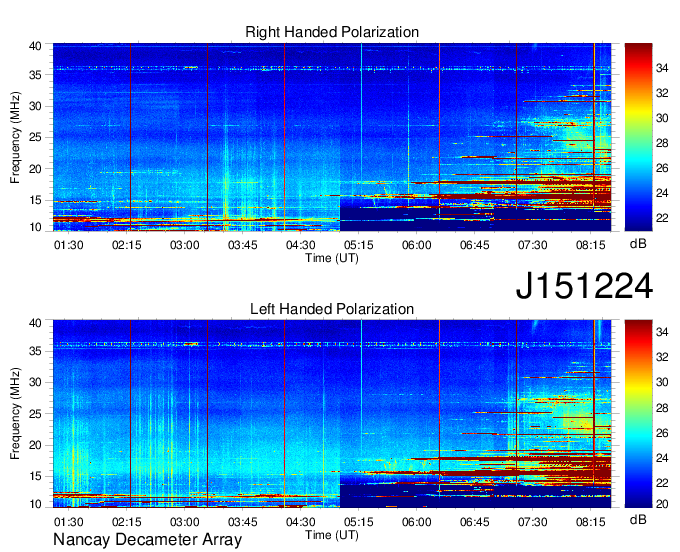Click the 'Right Handed Polarization' plot title
The width and height of the screenshot is (680, 552).
click(332, 32)
